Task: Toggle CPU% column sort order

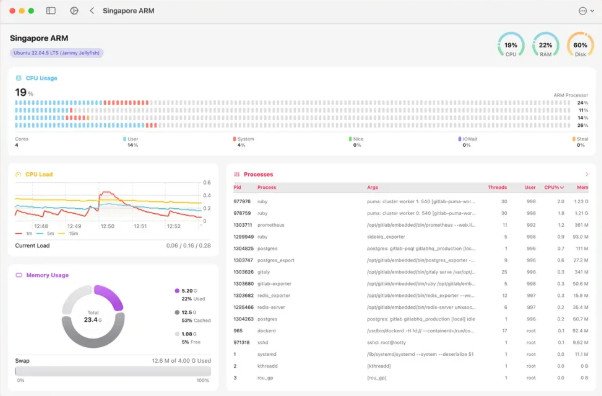Action: [554, 187]
